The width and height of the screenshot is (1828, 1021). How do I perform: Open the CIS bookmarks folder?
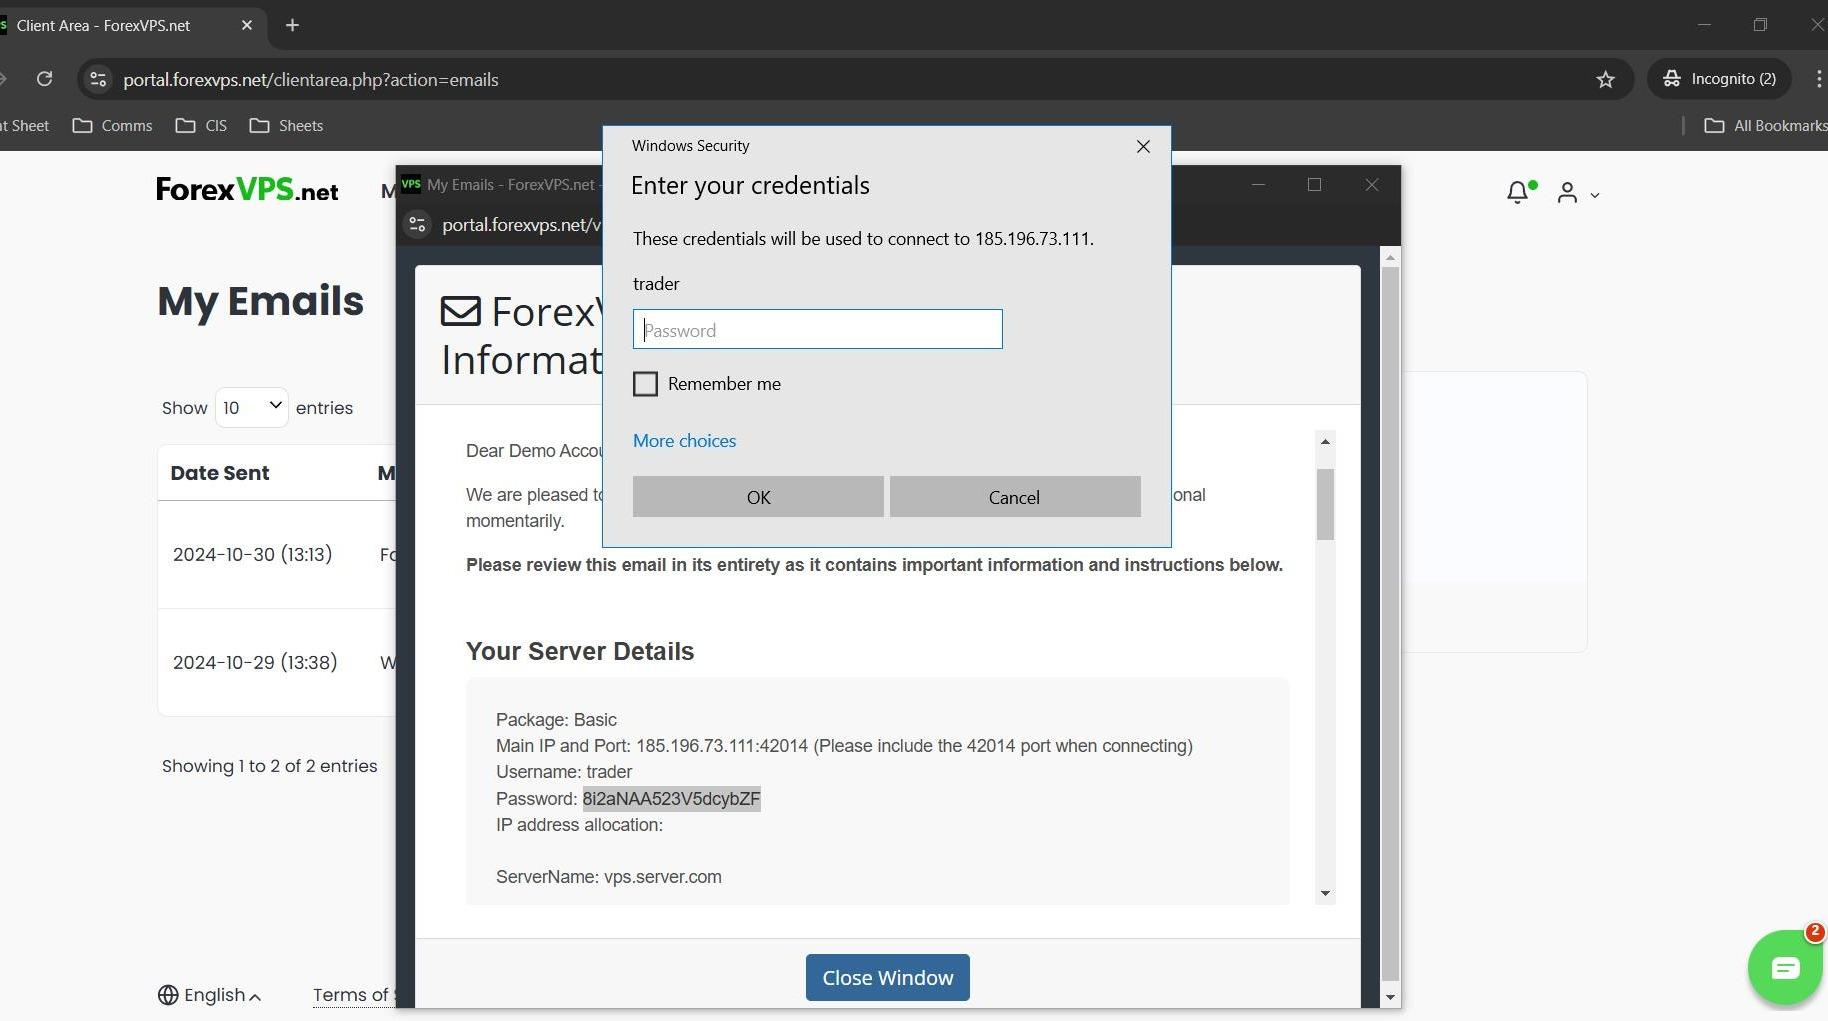[201, 126]
